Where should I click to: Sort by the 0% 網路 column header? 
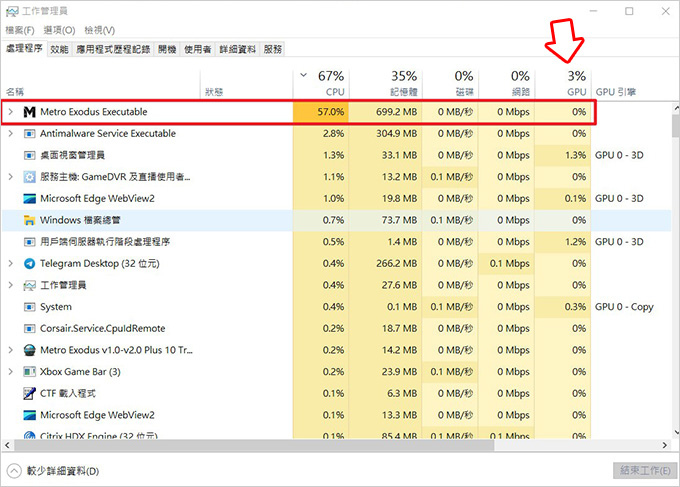pyautogui.click(x=507, y=84)
